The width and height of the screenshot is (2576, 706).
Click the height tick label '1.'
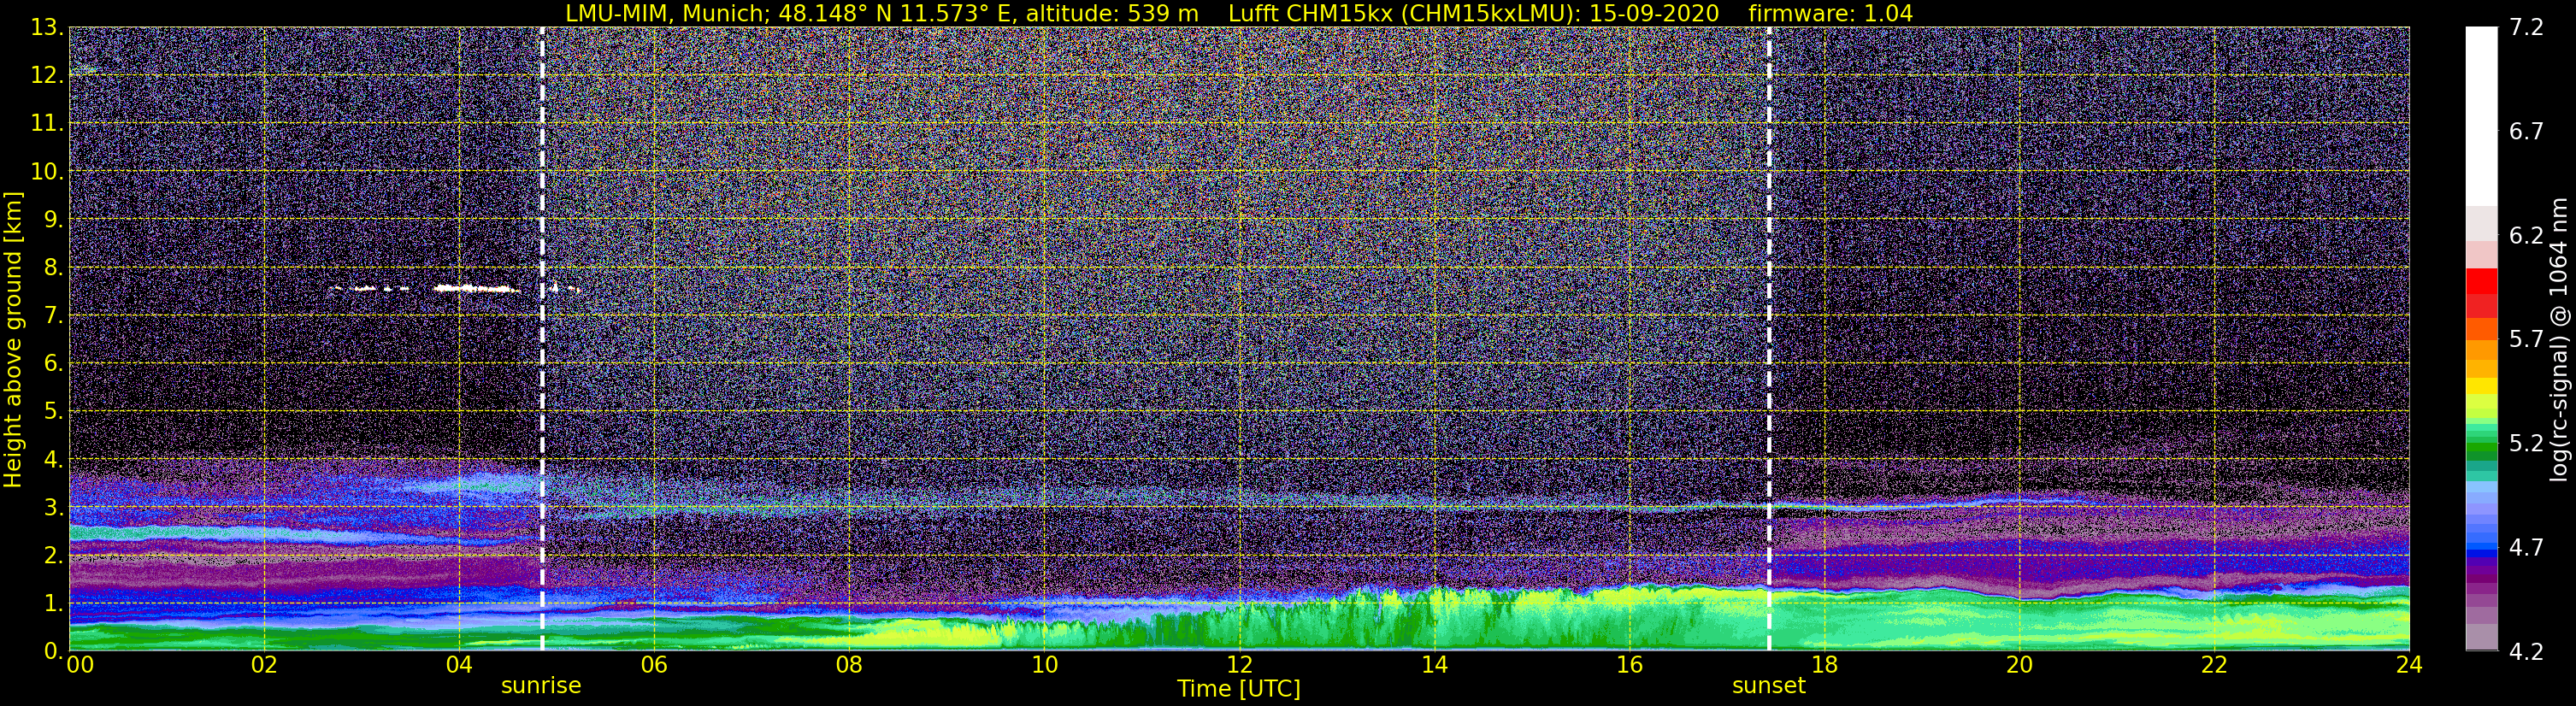tap(54, 604)
